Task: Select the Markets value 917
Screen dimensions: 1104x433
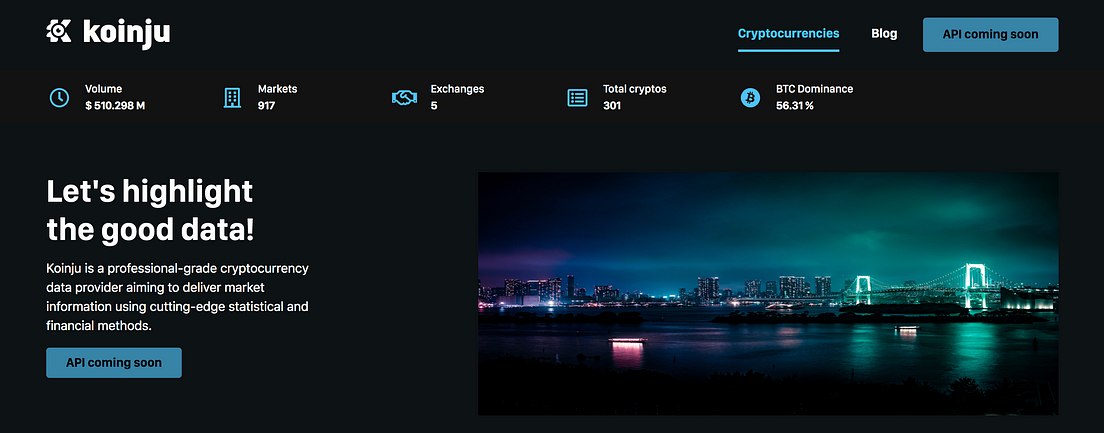Action: click(x=266, y=106)
